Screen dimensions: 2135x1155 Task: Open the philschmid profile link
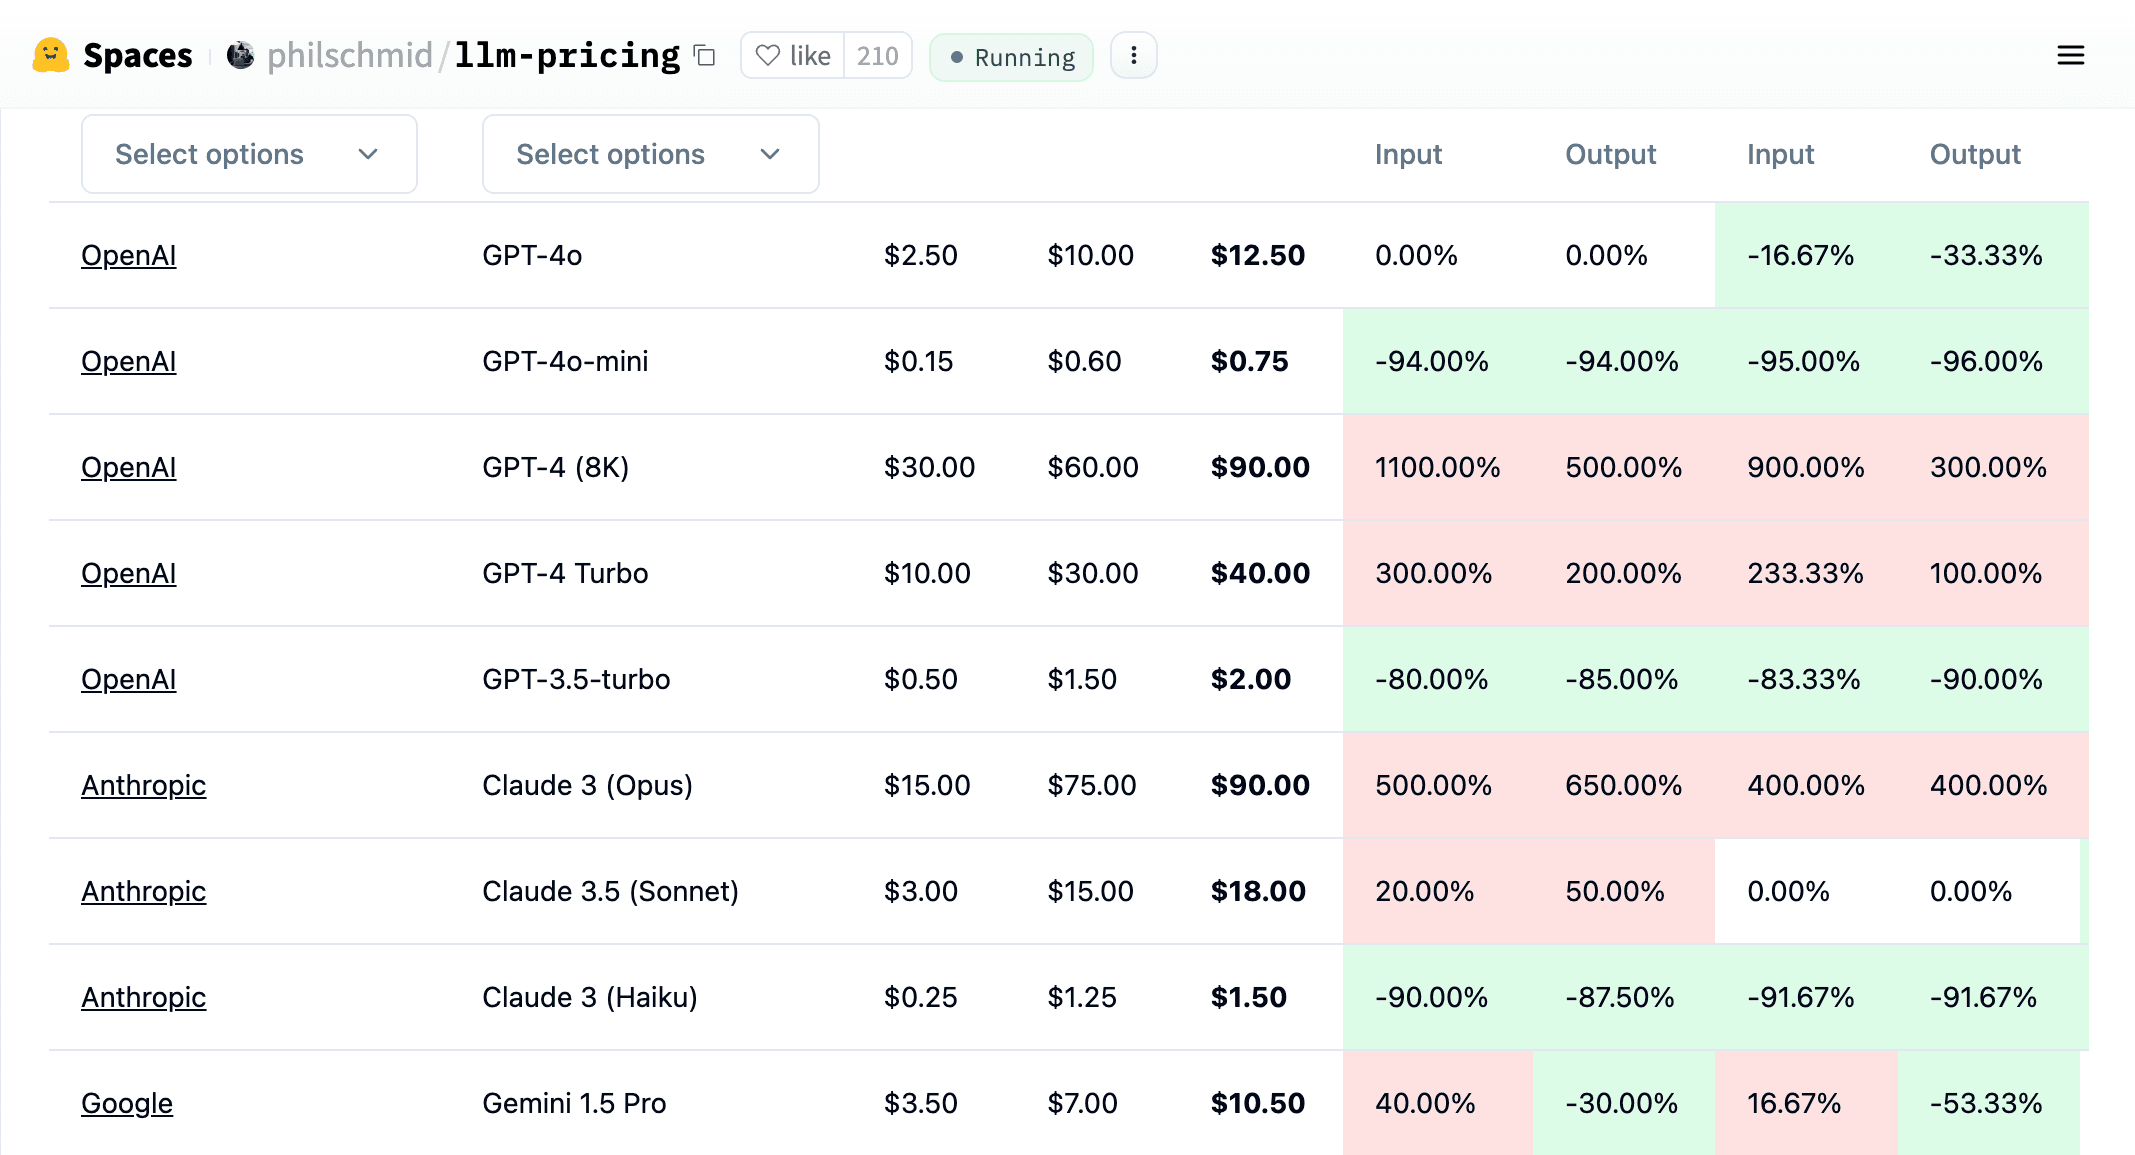click(x=349, y=55)
